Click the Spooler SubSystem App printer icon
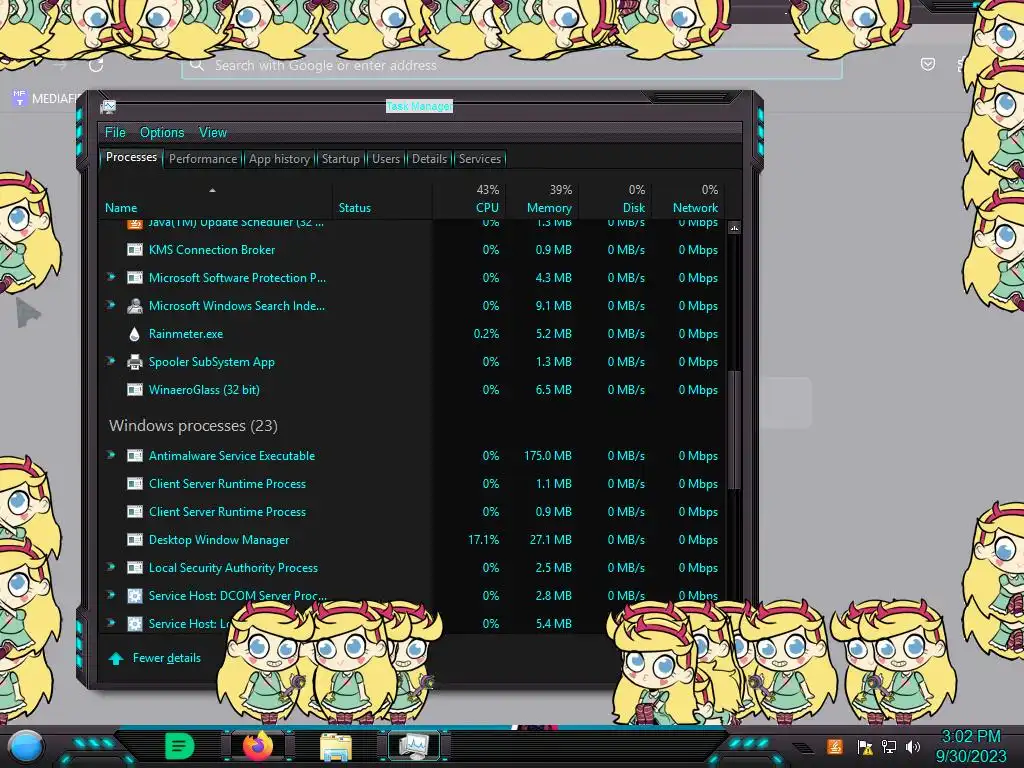Screen dimensions: 1024x768 (x=135, y=362)
